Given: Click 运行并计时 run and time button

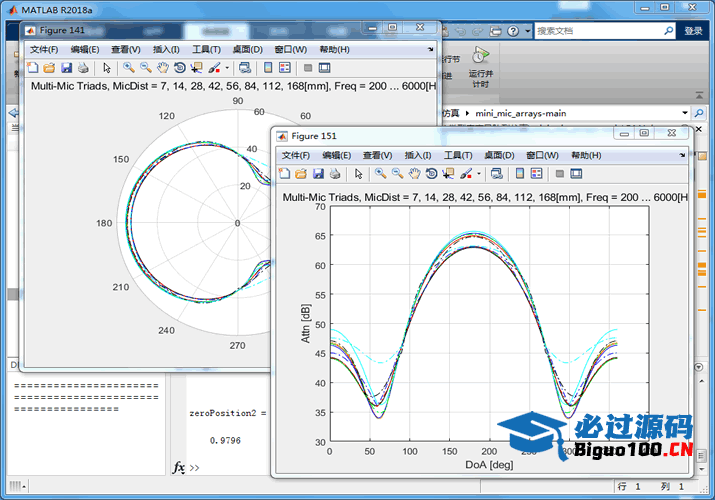Looking at the screenshot, I should pos(481,67).
